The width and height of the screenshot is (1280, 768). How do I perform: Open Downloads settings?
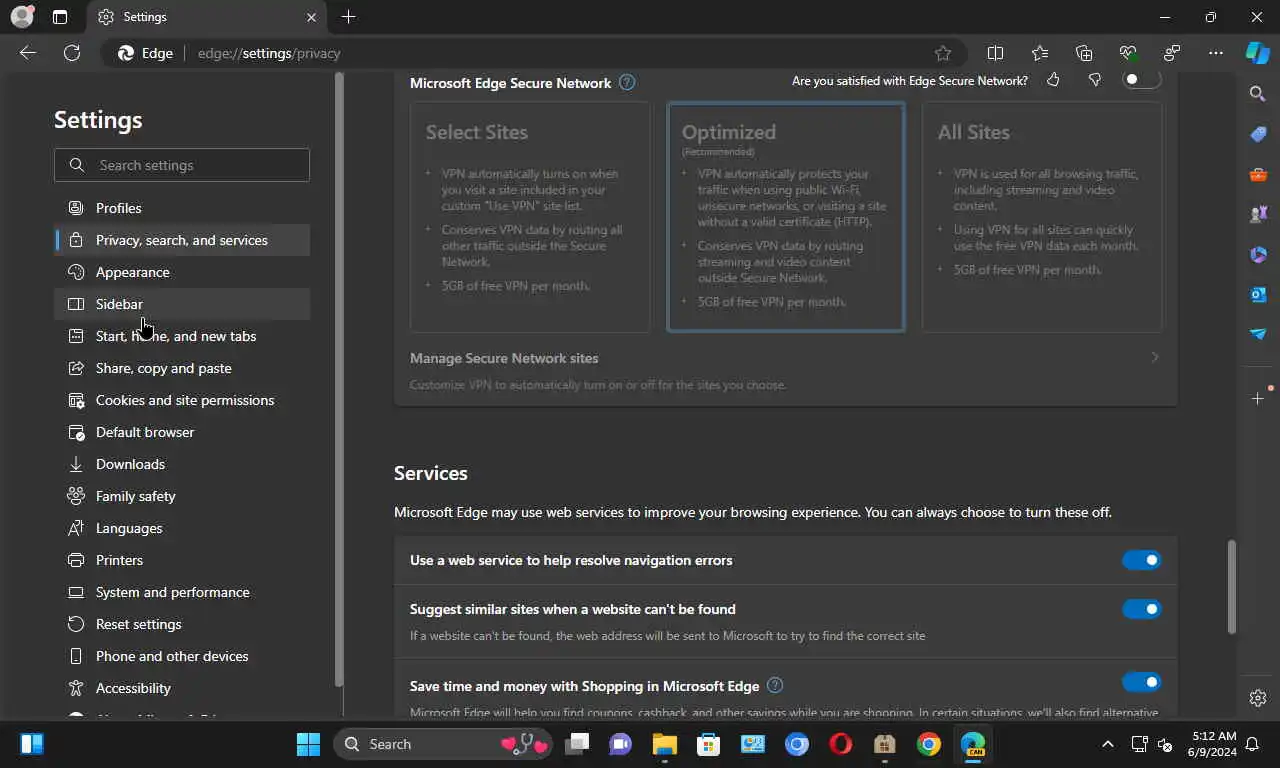(182, 464)
